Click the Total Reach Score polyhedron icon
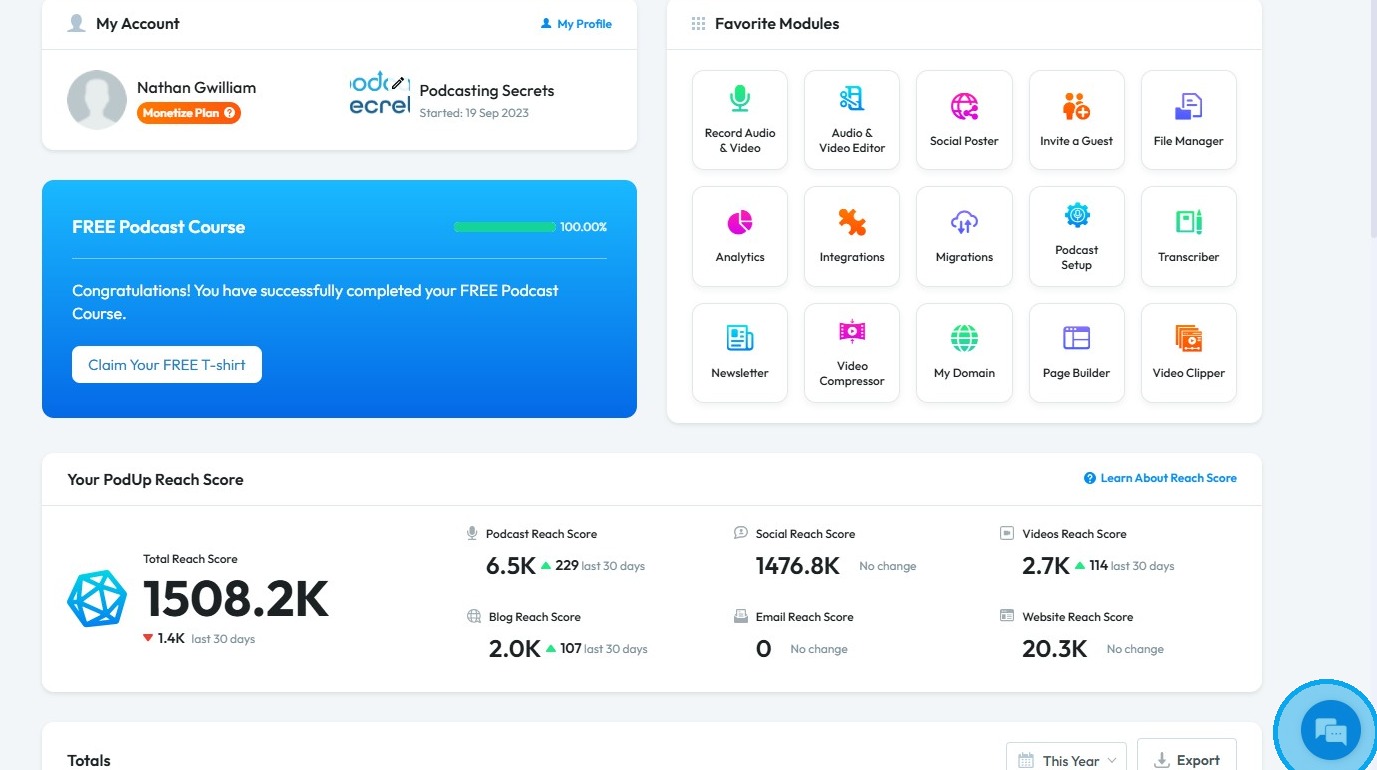The image size is (1377, 770). coord(97,599)
